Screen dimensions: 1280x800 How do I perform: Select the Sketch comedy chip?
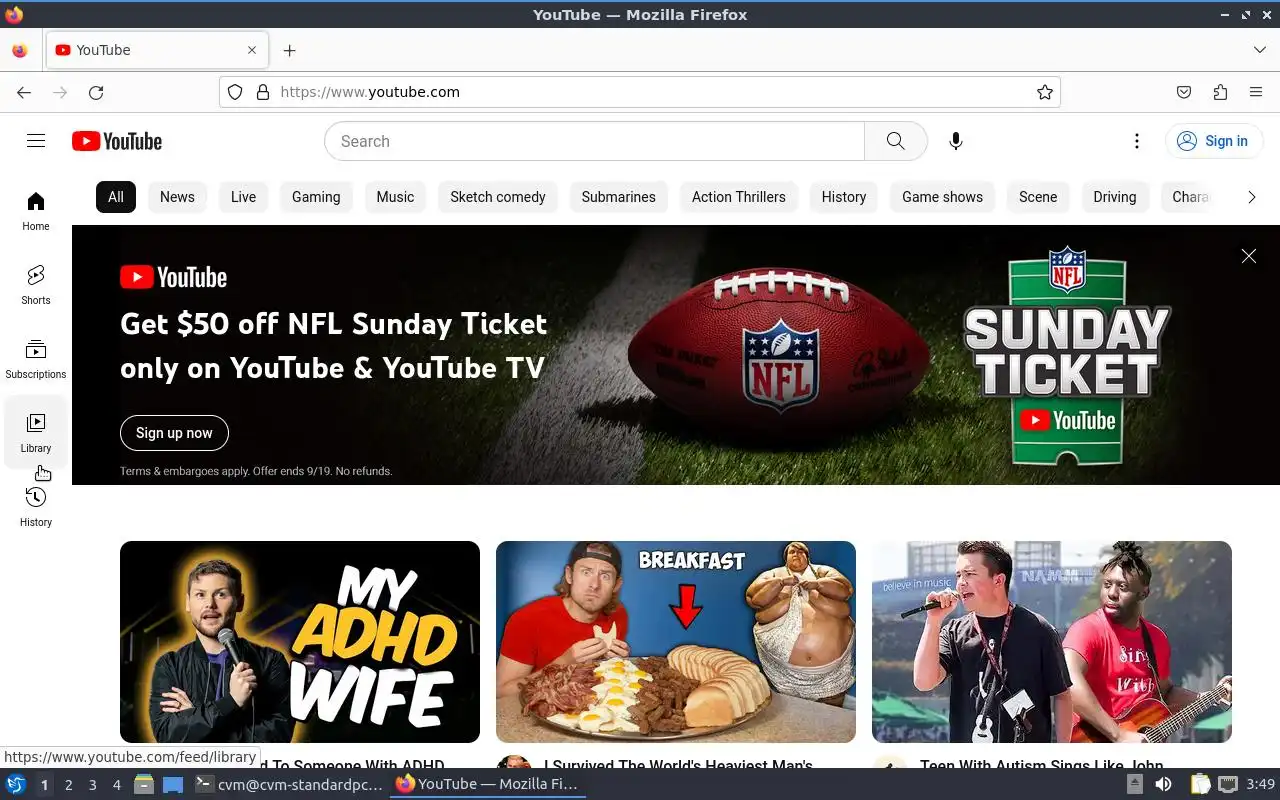(498, 197)
